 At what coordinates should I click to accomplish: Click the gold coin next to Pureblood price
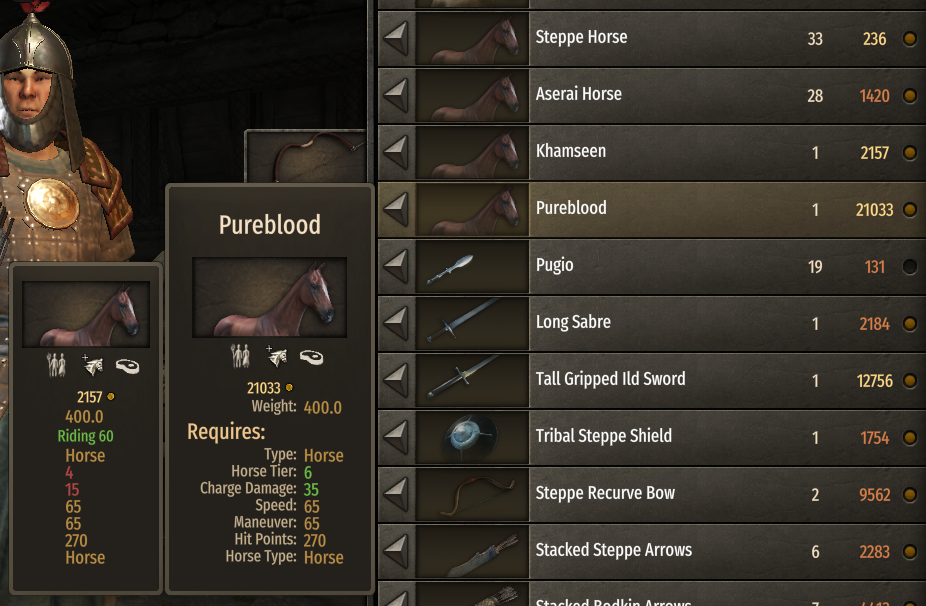(x=910, y=210)
